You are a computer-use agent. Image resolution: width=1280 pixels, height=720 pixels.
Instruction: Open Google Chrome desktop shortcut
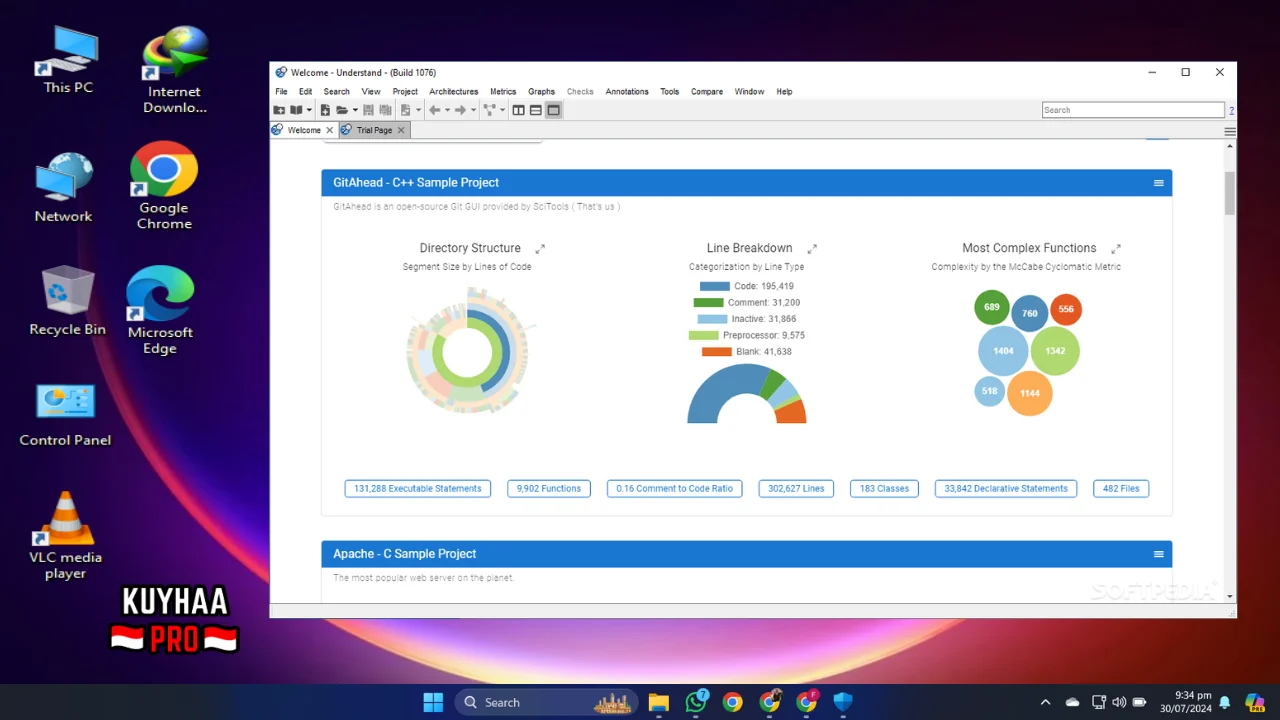coord(164,186)
